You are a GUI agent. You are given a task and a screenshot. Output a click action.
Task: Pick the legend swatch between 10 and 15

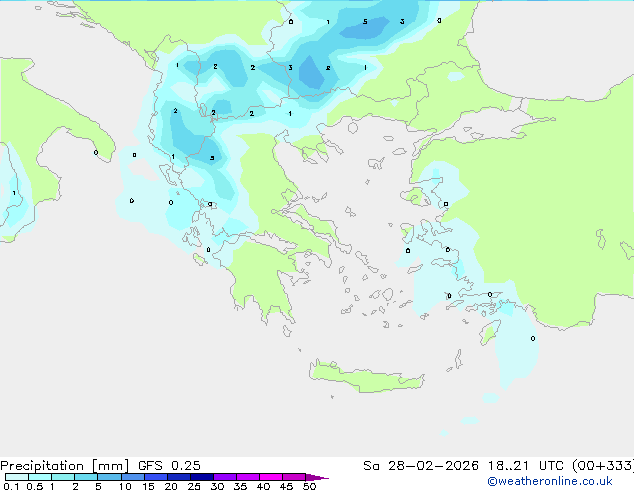click(x=132, y=477)
